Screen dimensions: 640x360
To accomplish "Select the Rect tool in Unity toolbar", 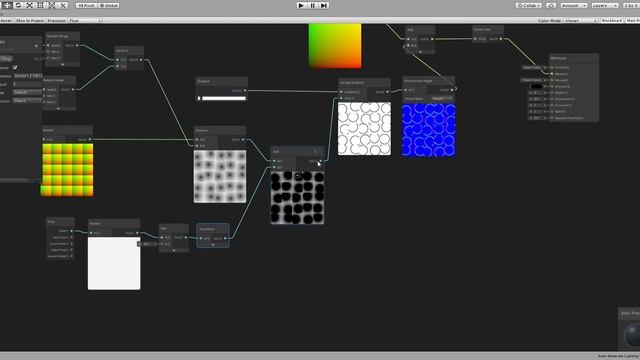I will coord(40,5).
